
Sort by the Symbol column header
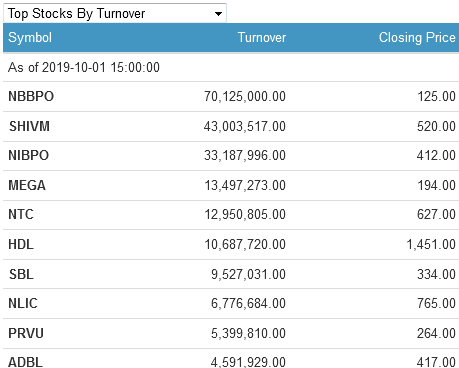30,37
